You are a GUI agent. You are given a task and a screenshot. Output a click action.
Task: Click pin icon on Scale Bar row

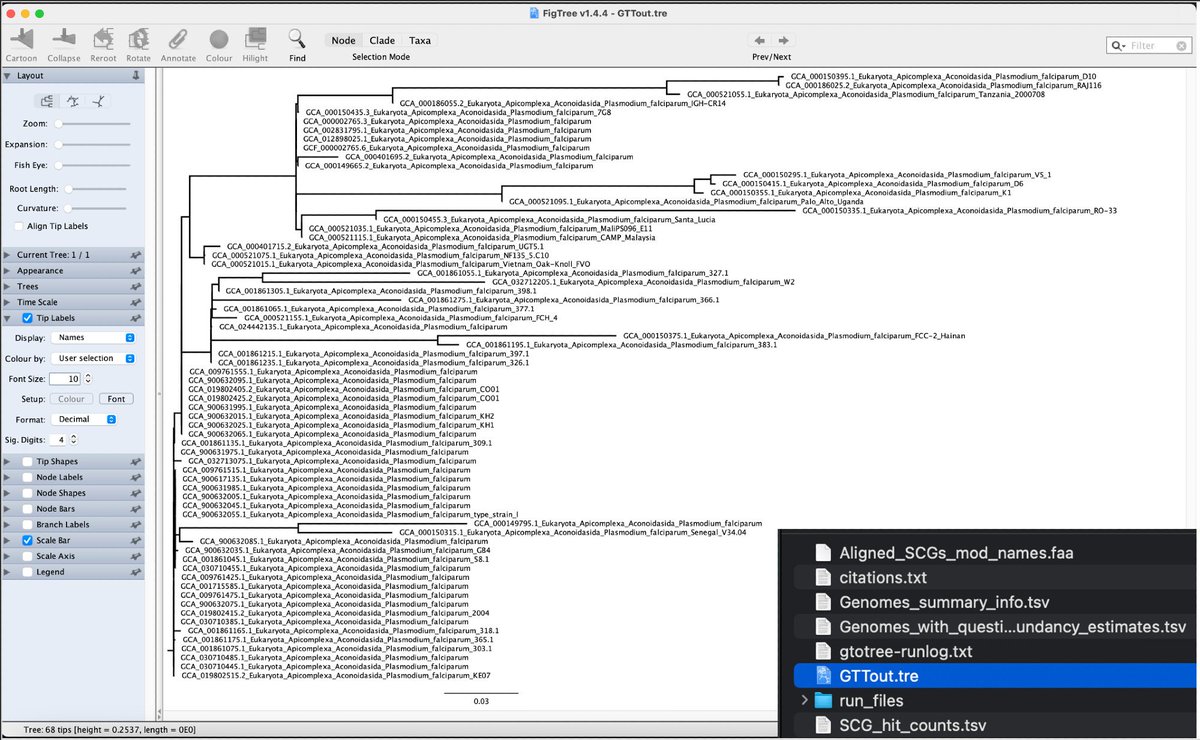click(135, 541)
